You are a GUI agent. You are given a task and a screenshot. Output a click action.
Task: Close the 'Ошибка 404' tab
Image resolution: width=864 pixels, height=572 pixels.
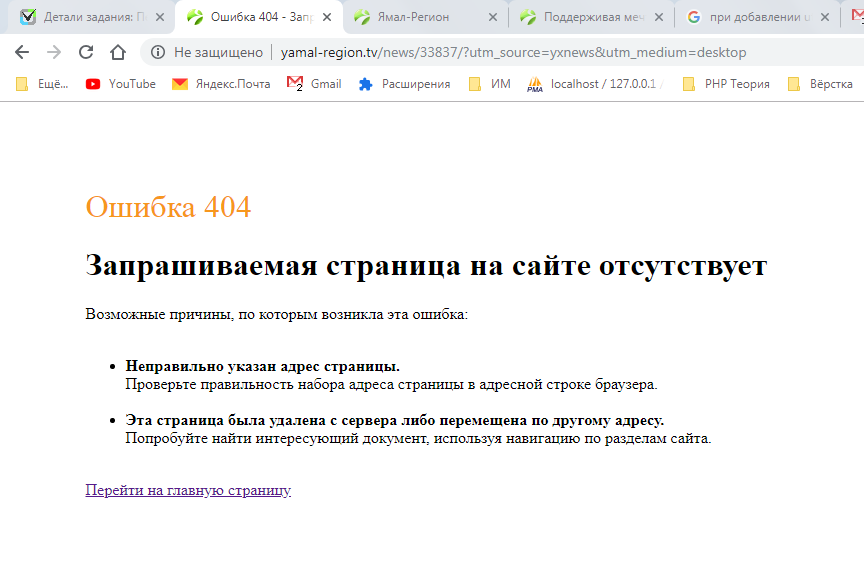[326, 17]
